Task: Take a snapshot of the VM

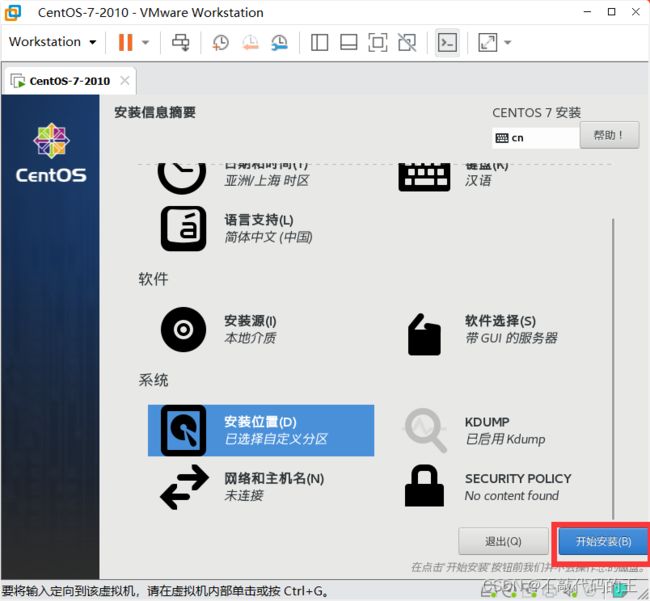Action: 221,42
